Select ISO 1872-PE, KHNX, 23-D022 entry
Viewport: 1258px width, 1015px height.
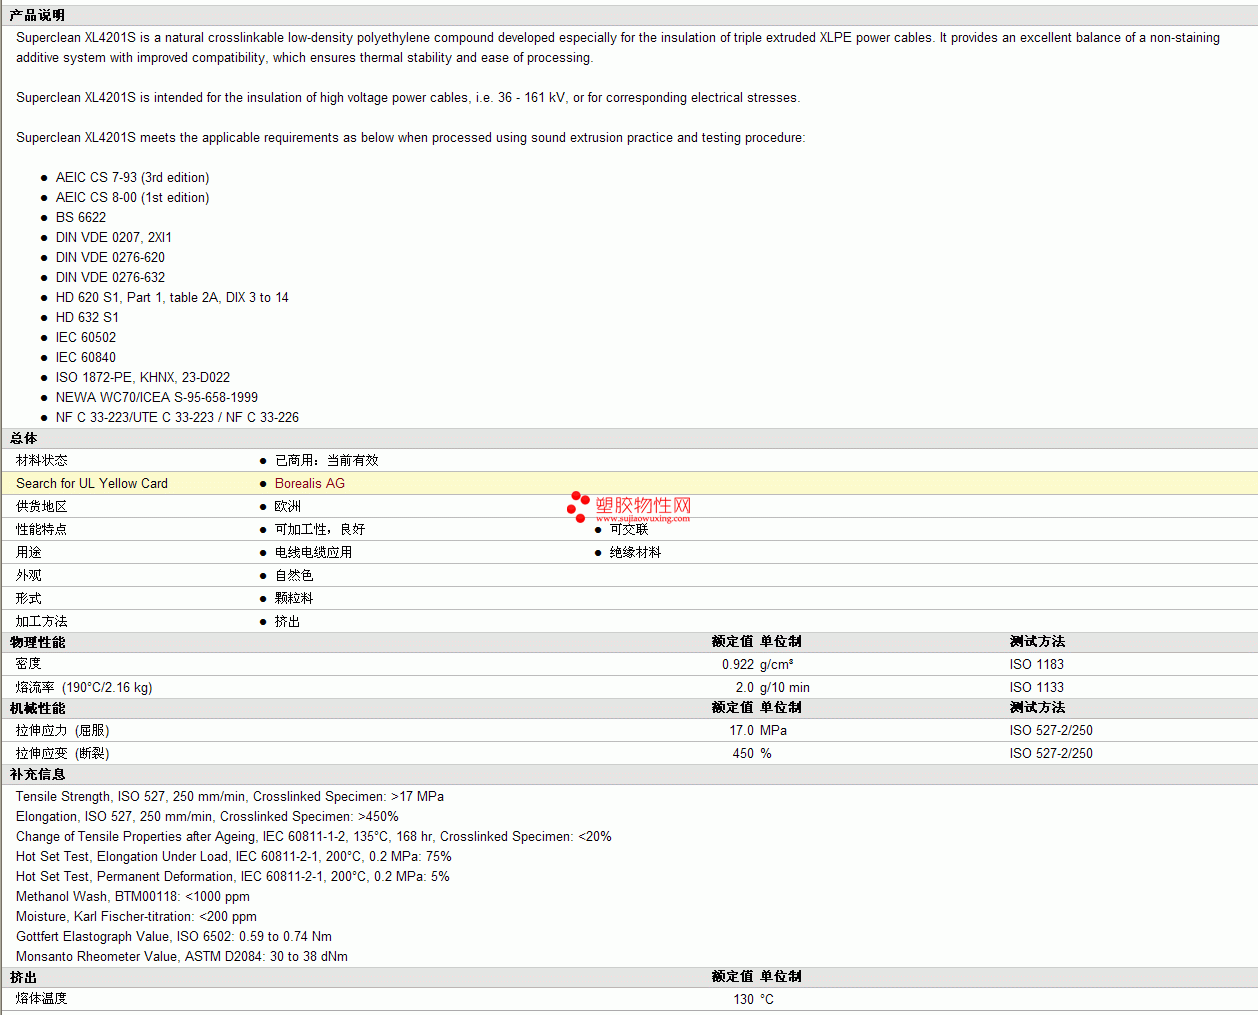[143, 377]
